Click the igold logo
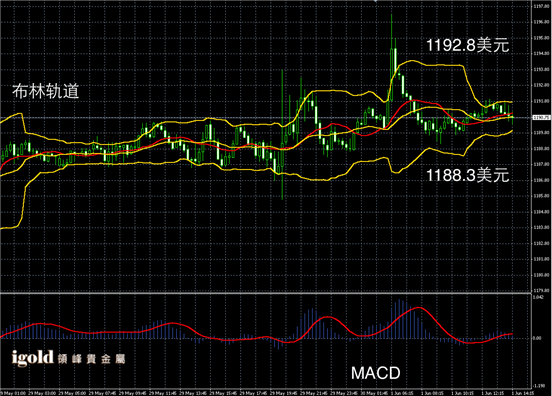 click(x=32, y=358)
